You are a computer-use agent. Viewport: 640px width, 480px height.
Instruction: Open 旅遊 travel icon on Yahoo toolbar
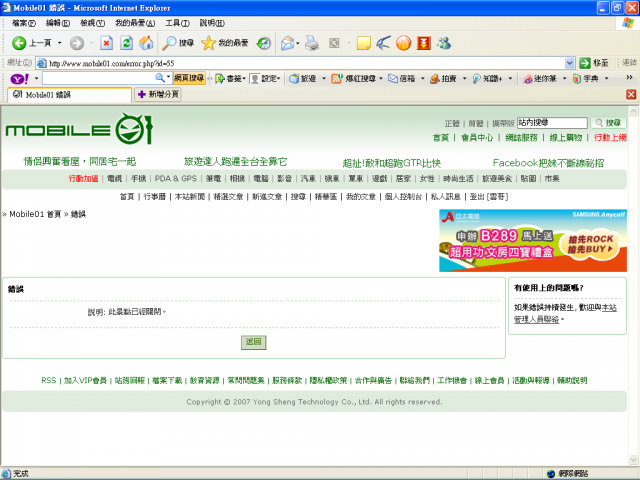[x=294, y=78]
